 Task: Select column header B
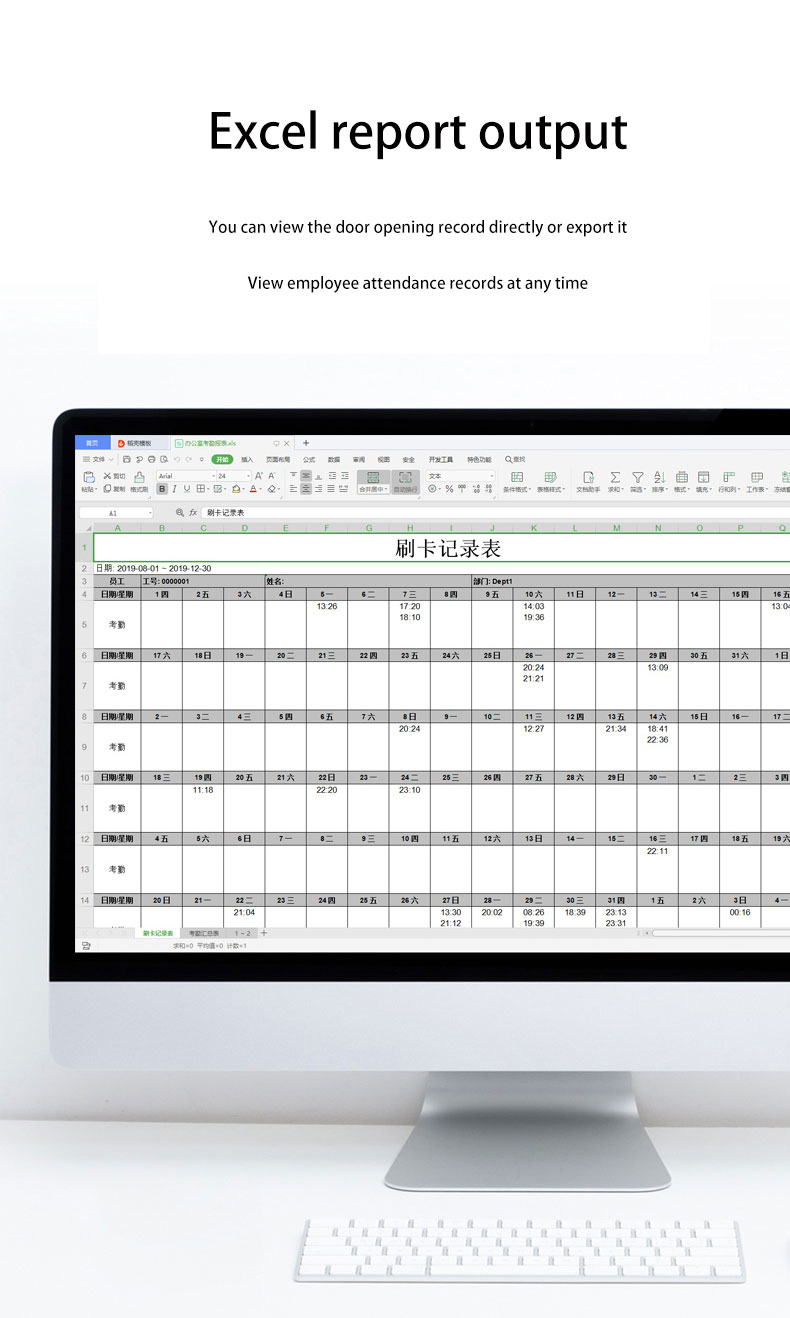tap(162, 527)
